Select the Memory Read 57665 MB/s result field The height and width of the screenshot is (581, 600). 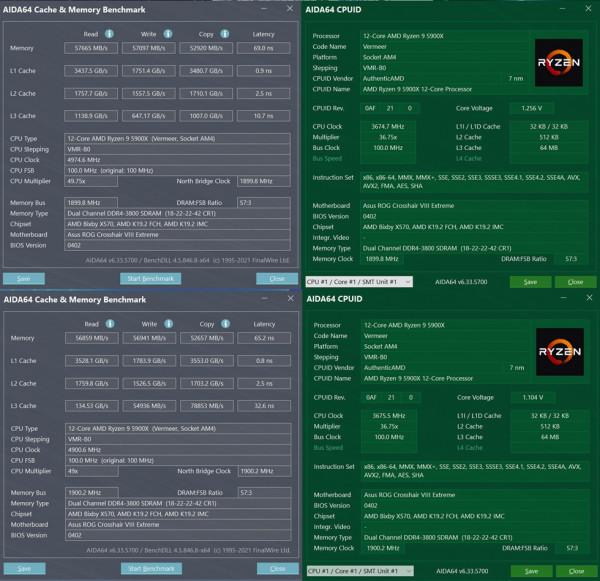click(89, 48)
